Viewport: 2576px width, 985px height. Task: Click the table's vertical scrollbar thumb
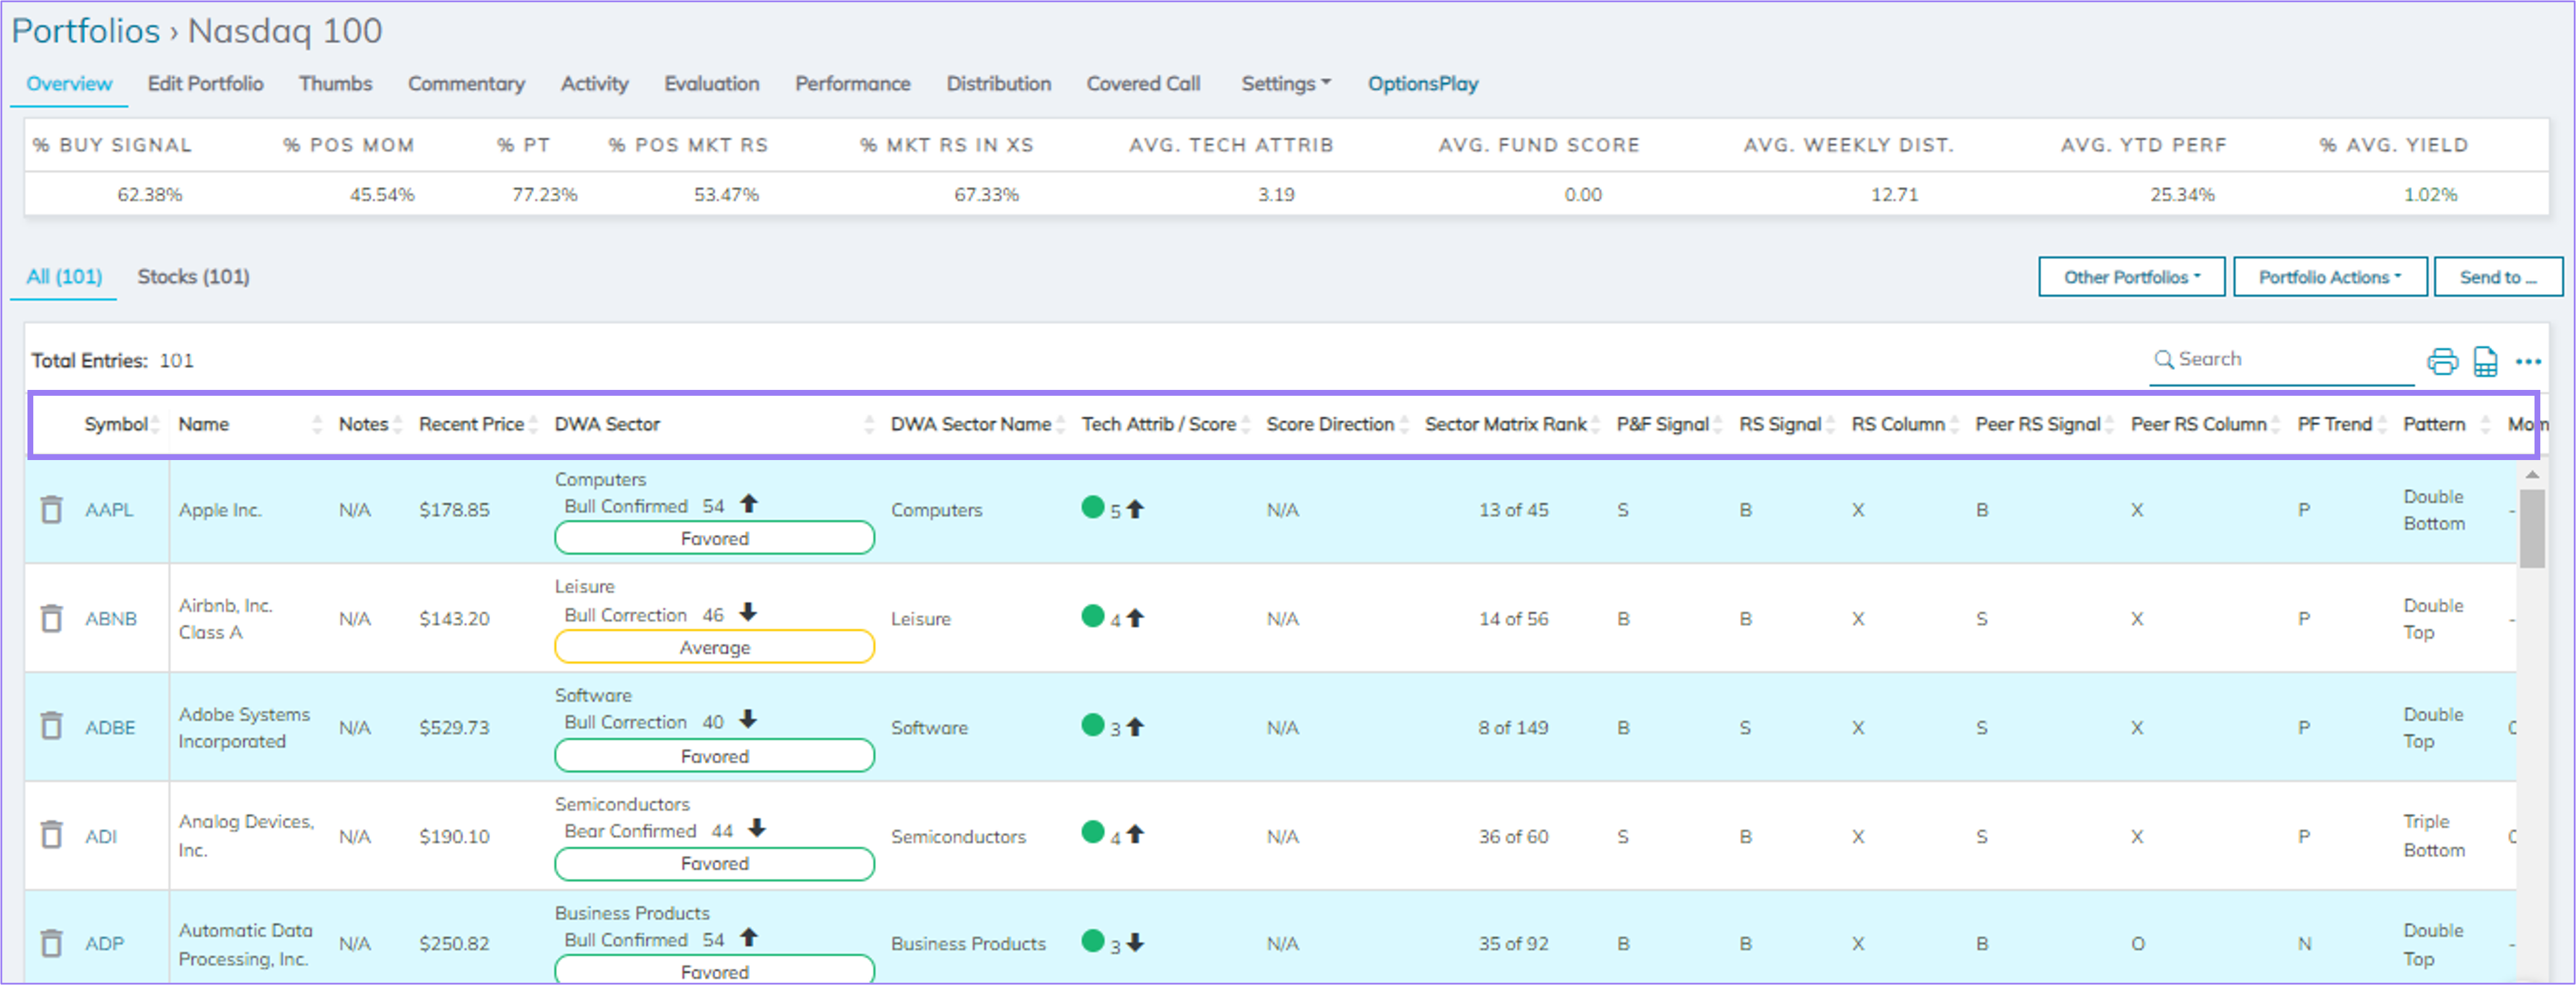[2532, 528]
